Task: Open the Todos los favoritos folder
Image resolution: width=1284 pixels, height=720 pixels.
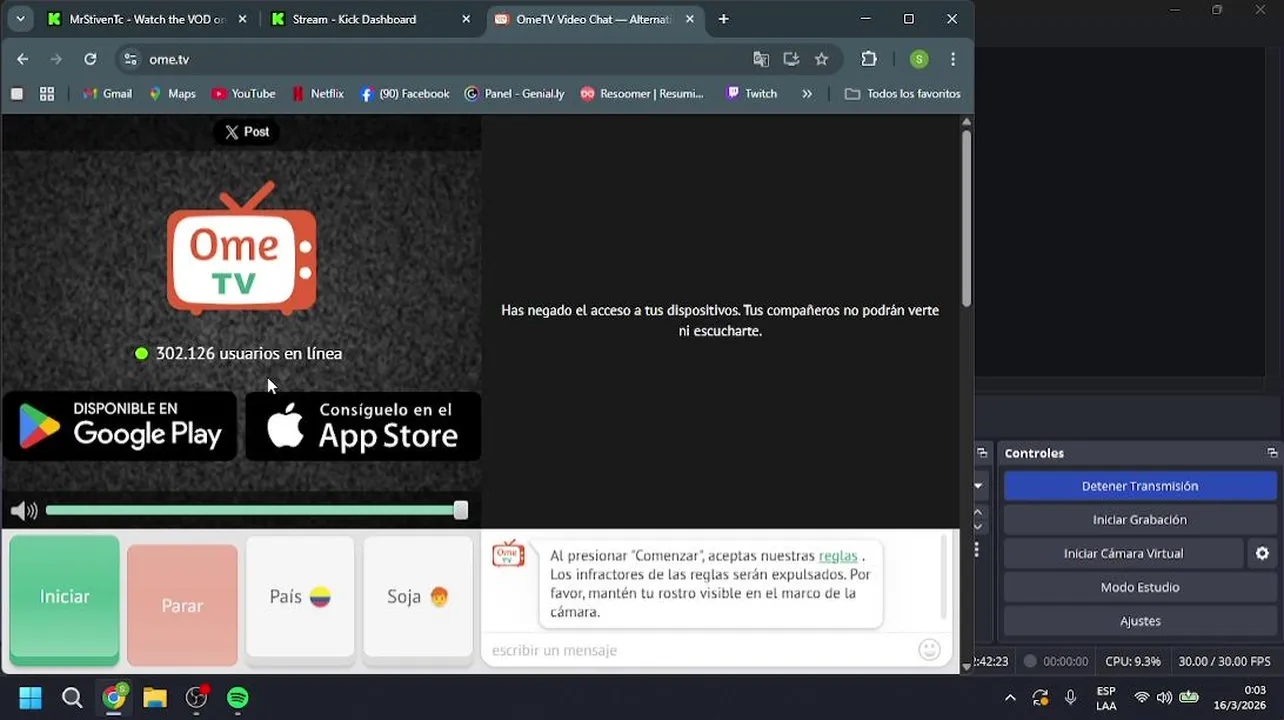Action: (903, 94)
